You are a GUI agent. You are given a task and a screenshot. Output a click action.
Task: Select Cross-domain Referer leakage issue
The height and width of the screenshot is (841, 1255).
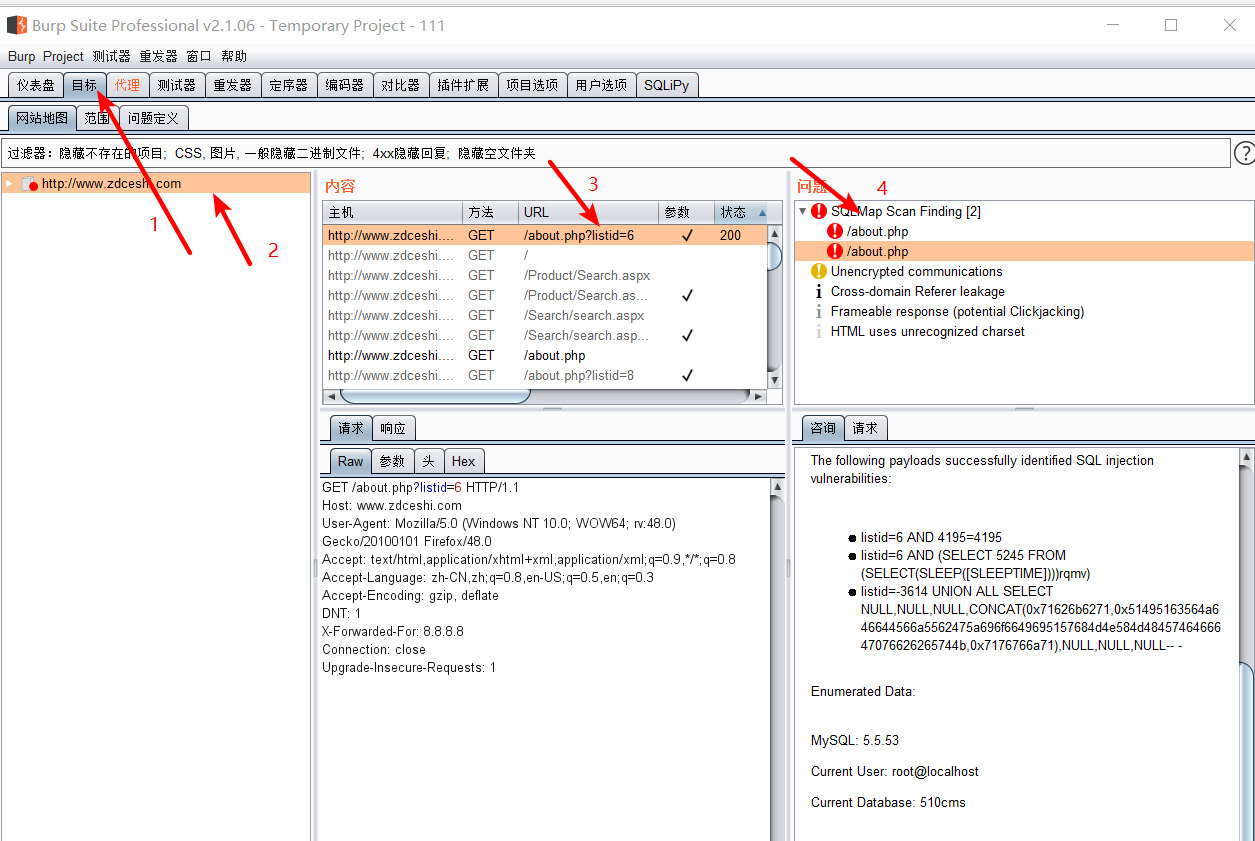(x=917, y=291)
